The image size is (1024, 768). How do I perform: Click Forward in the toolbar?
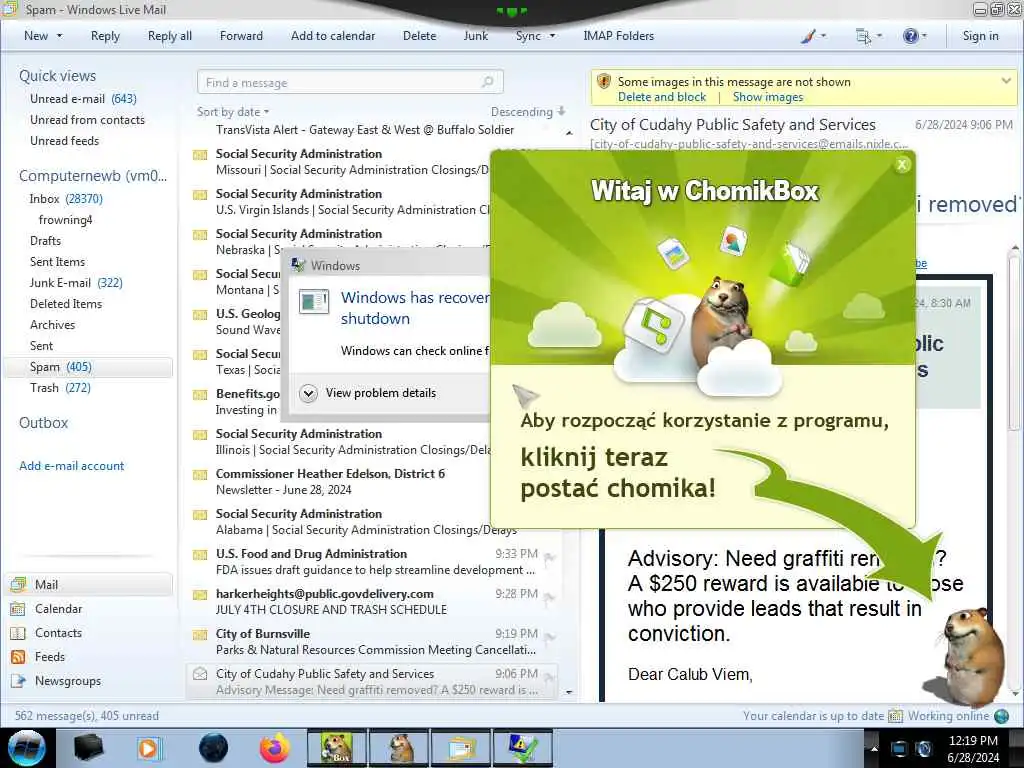(x=241, y=36)
